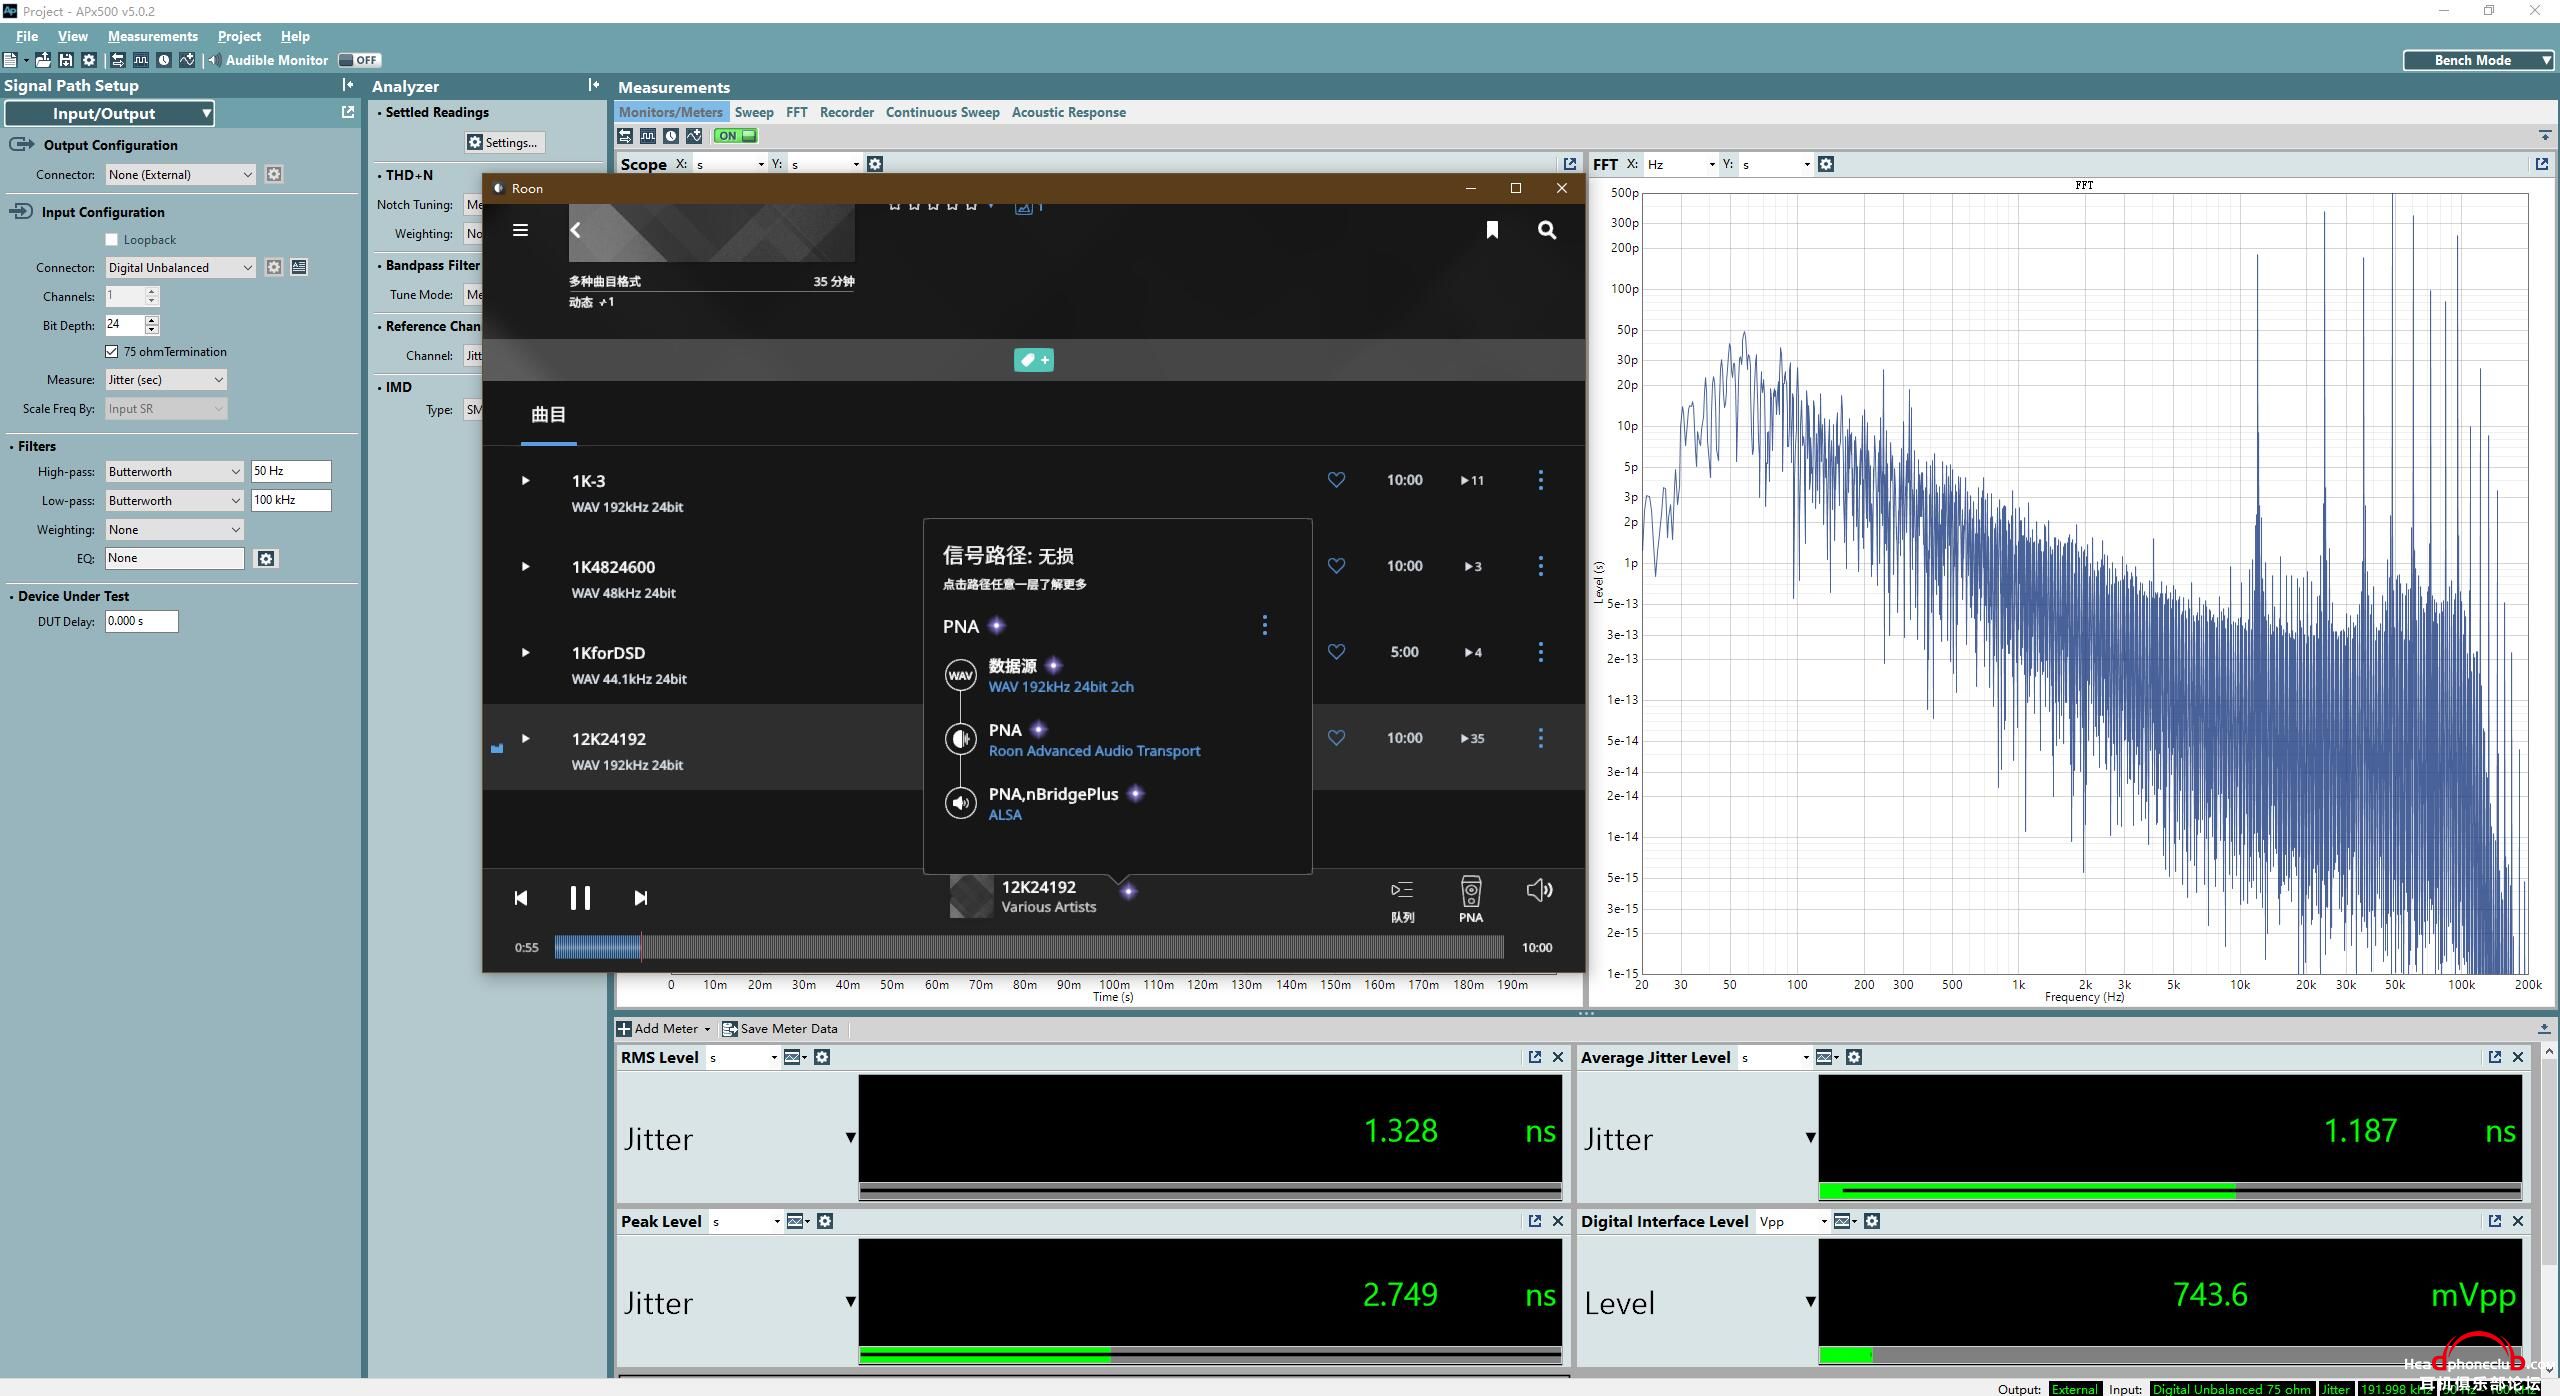The width and height of the screenshot is (2560, 1396).
Task: Open the Input/Output dropdown
Action: (109, 114)
